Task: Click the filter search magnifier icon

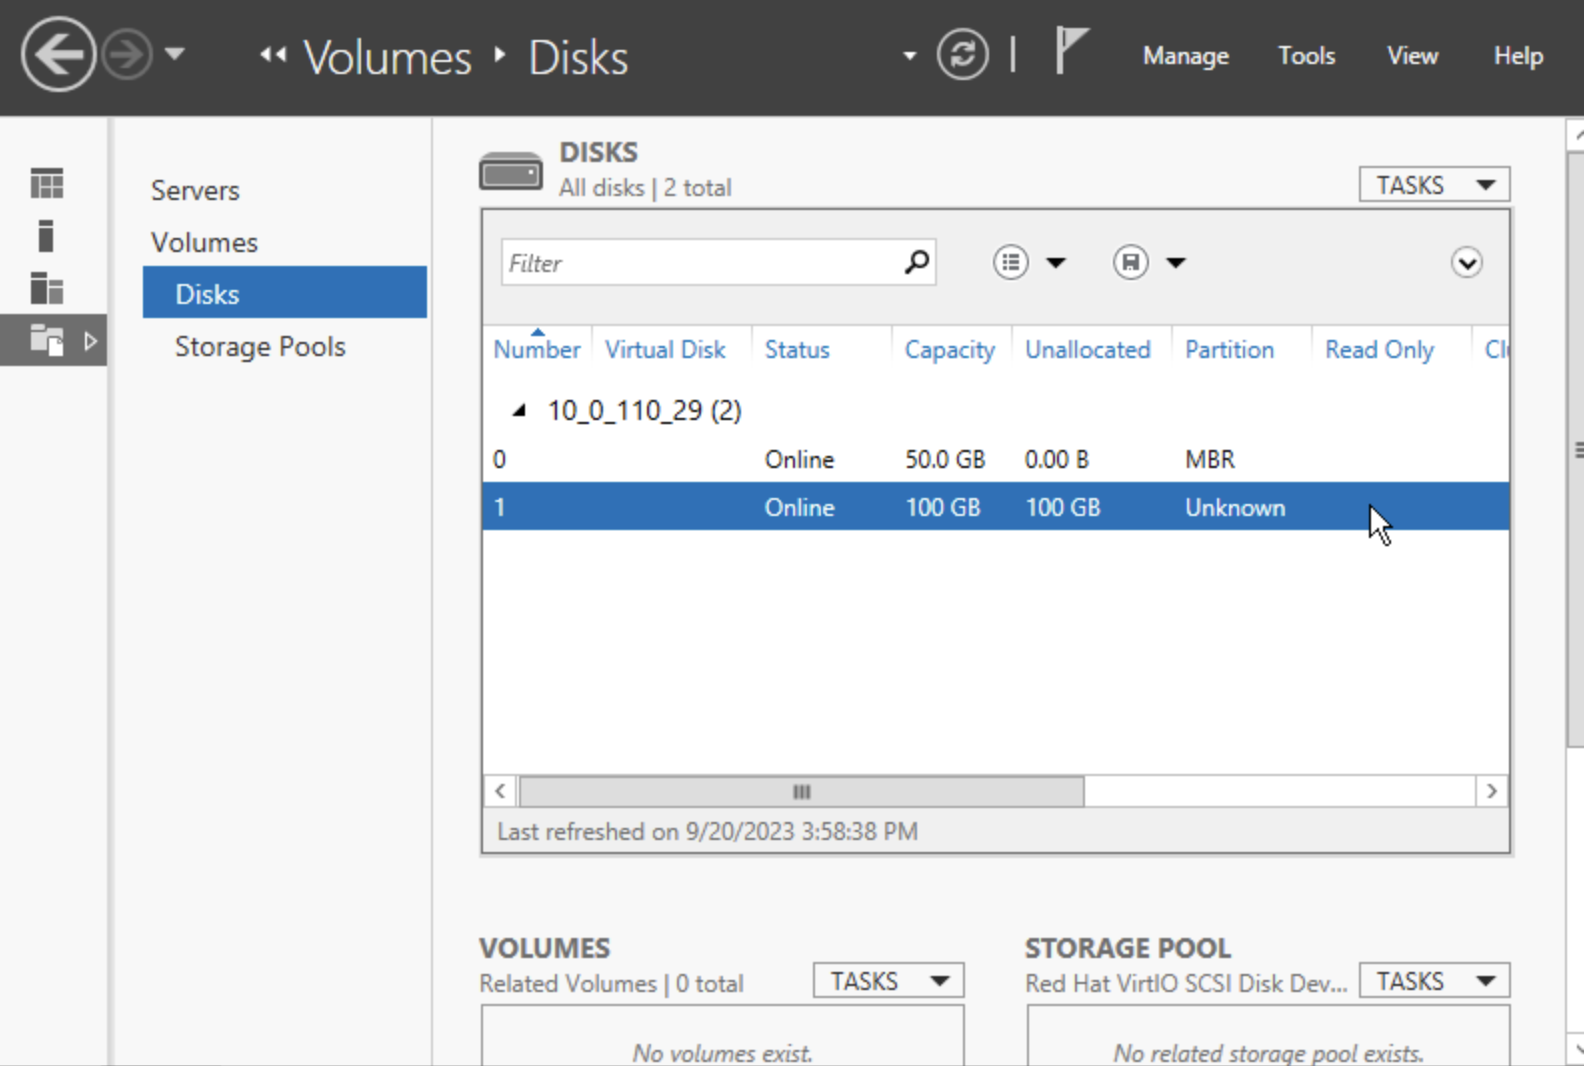Action: (916, 263)
